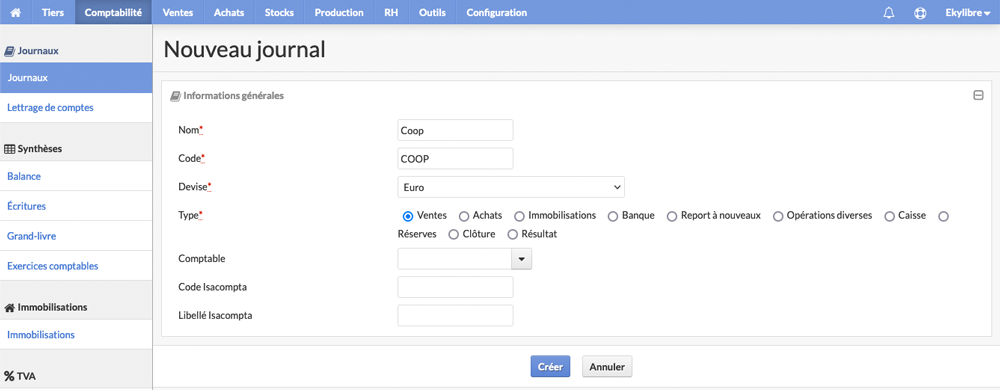The width and height of the screenshot is (1000, 390).
Task: Open the Stocks menu
Action: tap(279, 13)
